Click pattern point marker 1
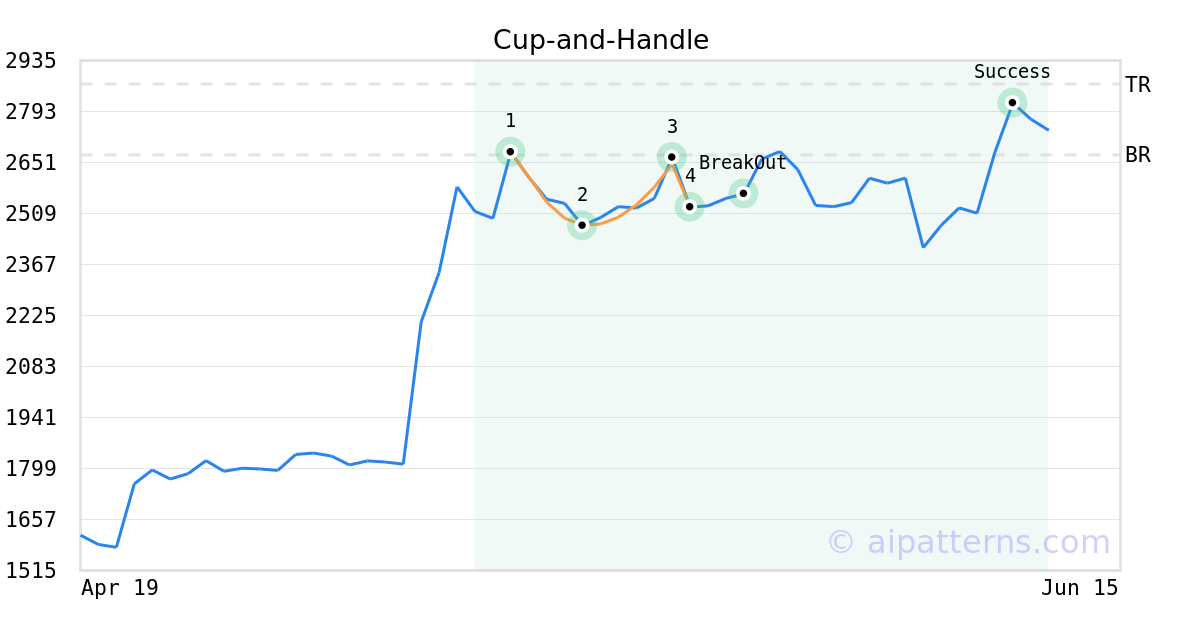The height and width of the screenshot is (630, 1200). pos(510,152)
